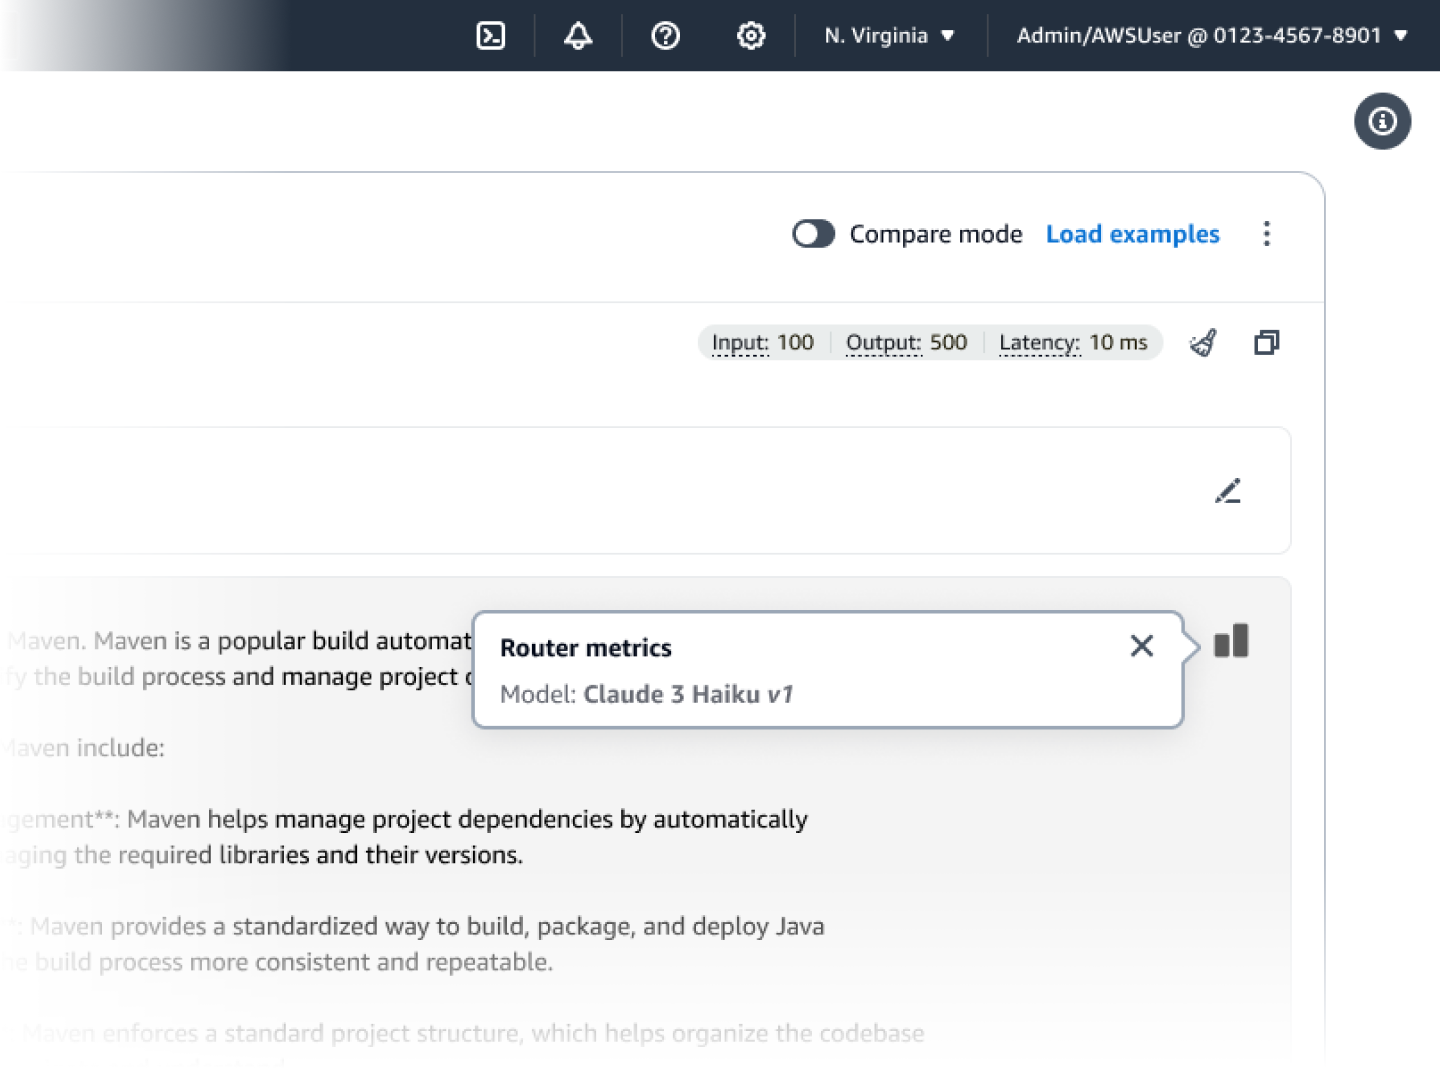Viewport: 1440px width, 1068px height.
Task: Close the Router metrics popover
Action: click(x=1141, y=646)
